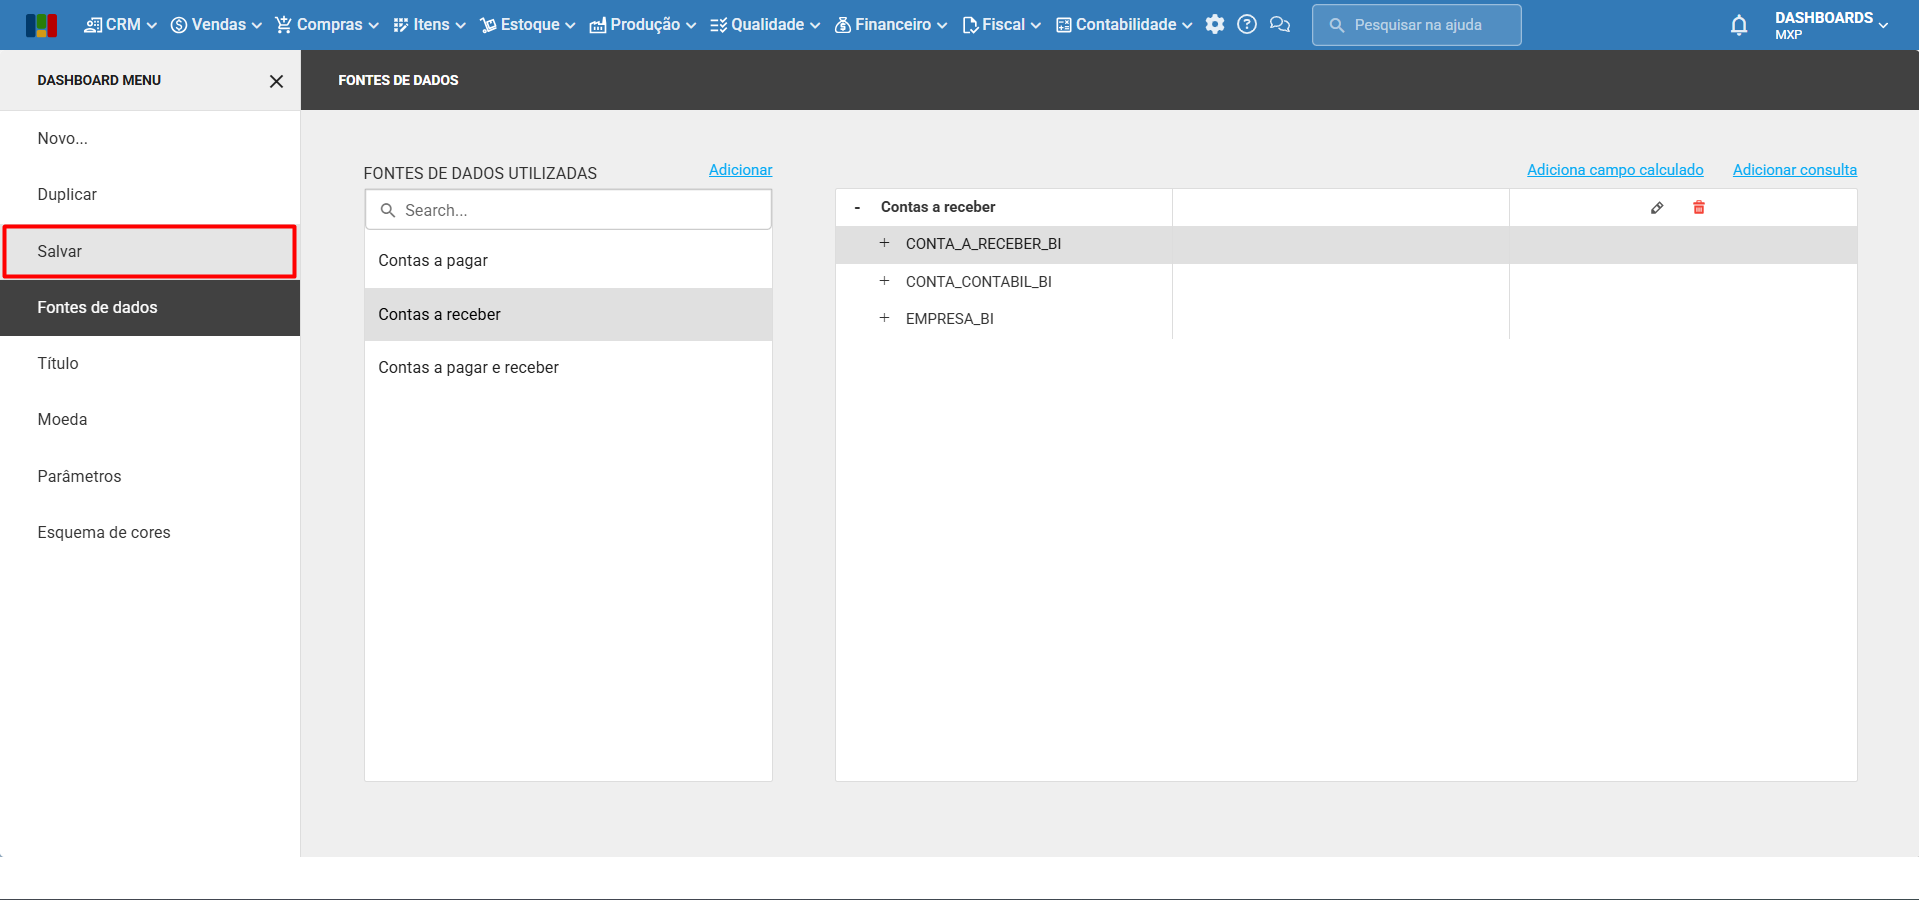The image size is (1919, 900).
Task: Click the CRM module icon
Action: (x=93, y=25)
